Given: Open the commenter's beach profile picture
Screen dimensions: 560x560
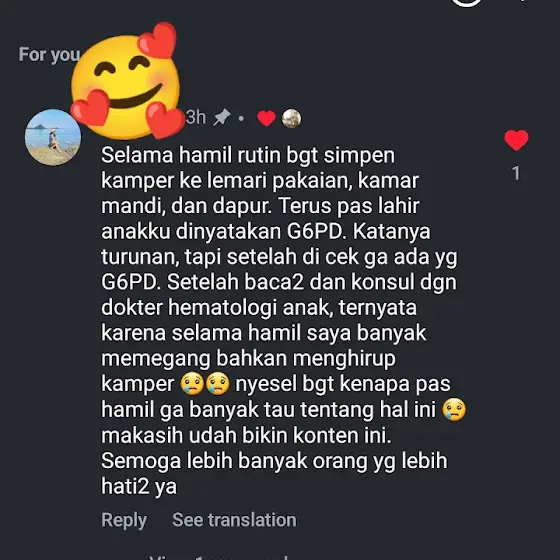Looking at the screenshot, I should point(53,137).
